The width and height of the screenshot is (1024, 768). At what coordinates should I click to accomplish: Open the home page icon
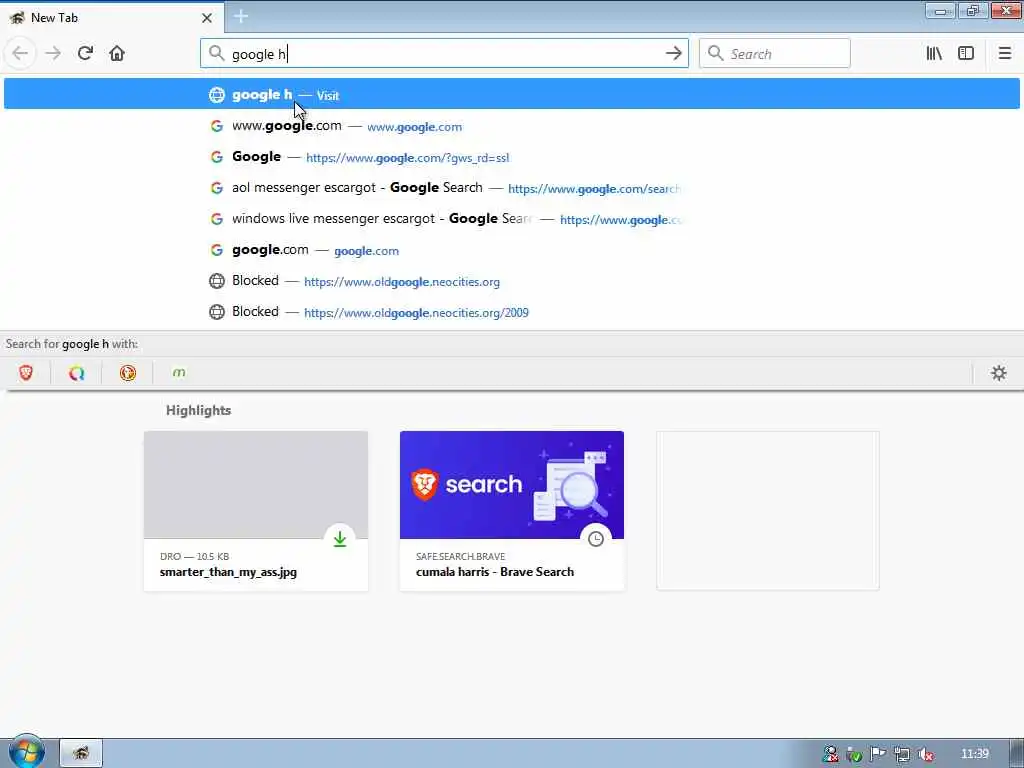[117, 54]
